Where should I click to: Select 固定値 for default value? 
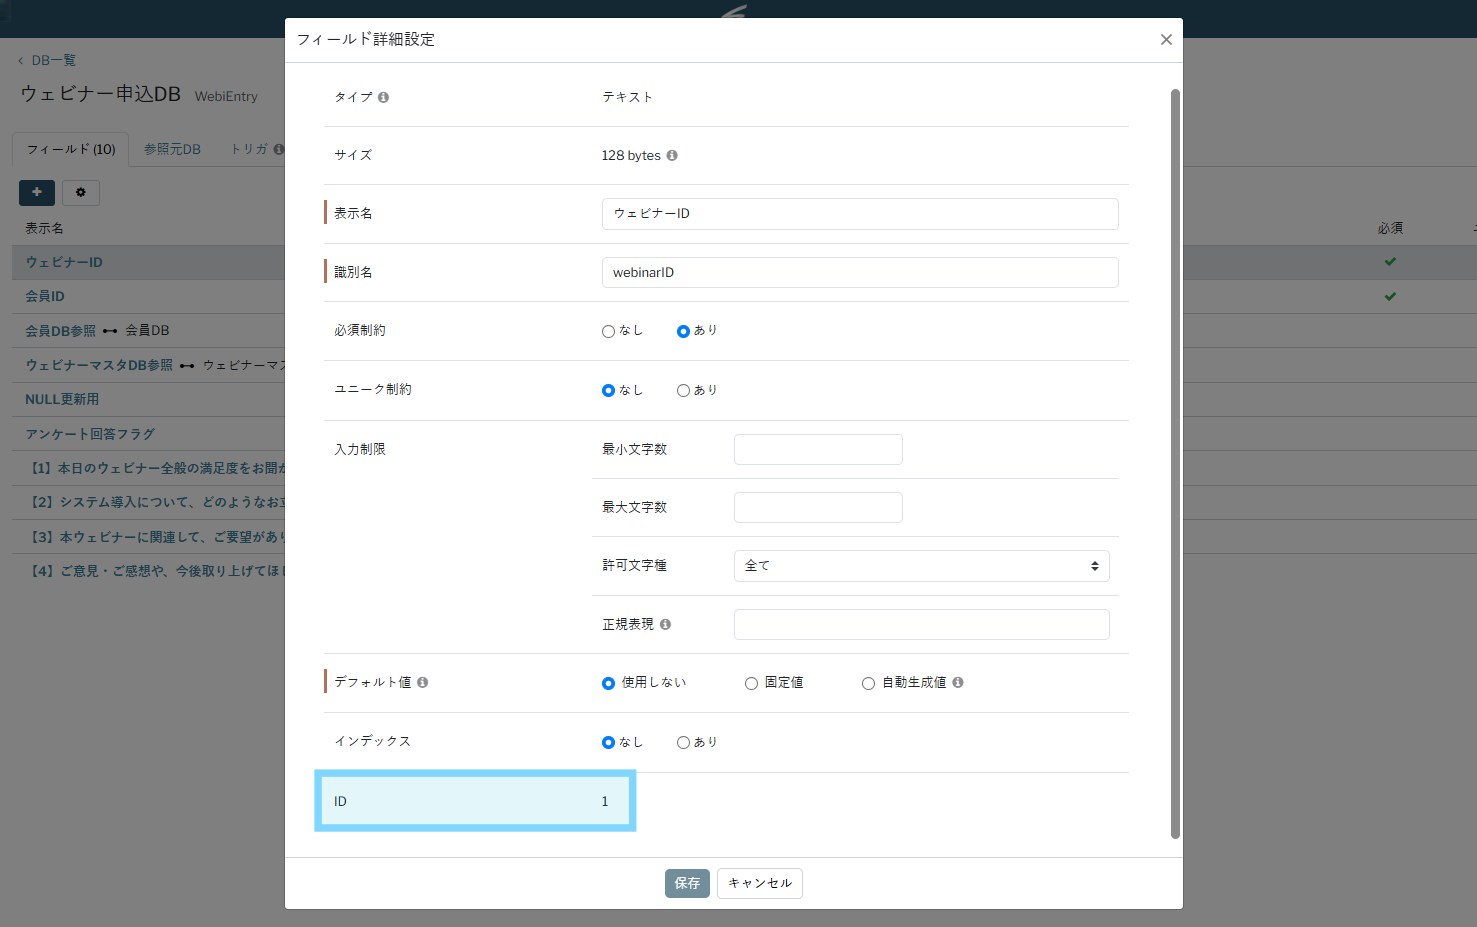(751, 684)
